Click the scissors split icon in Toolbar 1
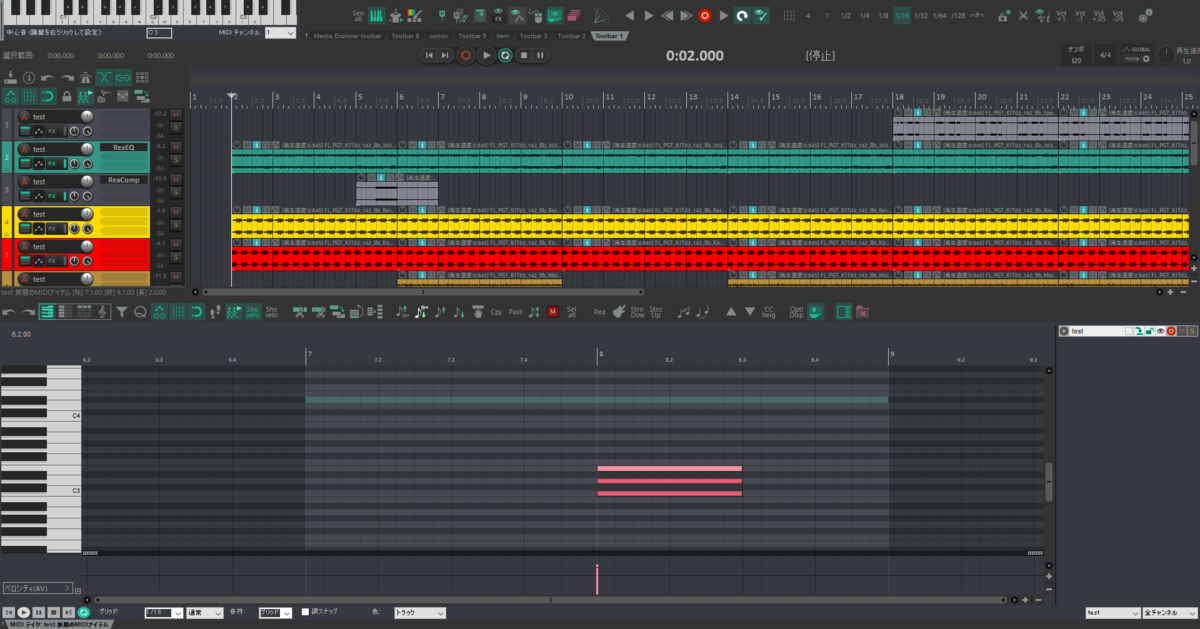 [1023, 15]
